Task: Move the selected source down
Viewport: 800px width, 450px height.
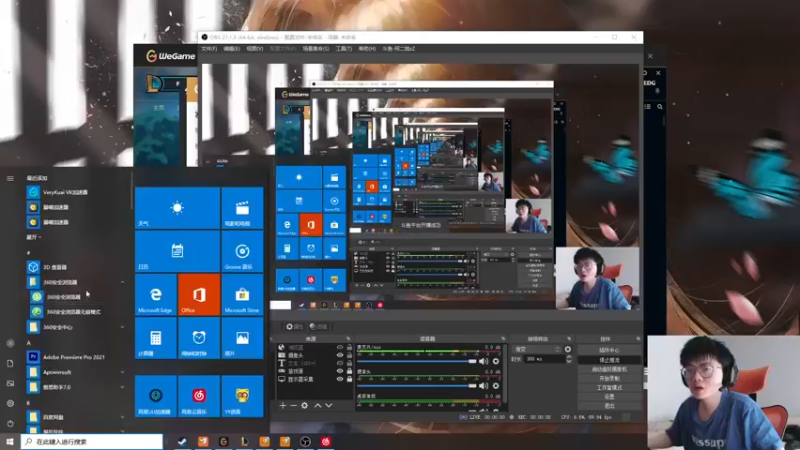Action: click(x=329, y=406)
